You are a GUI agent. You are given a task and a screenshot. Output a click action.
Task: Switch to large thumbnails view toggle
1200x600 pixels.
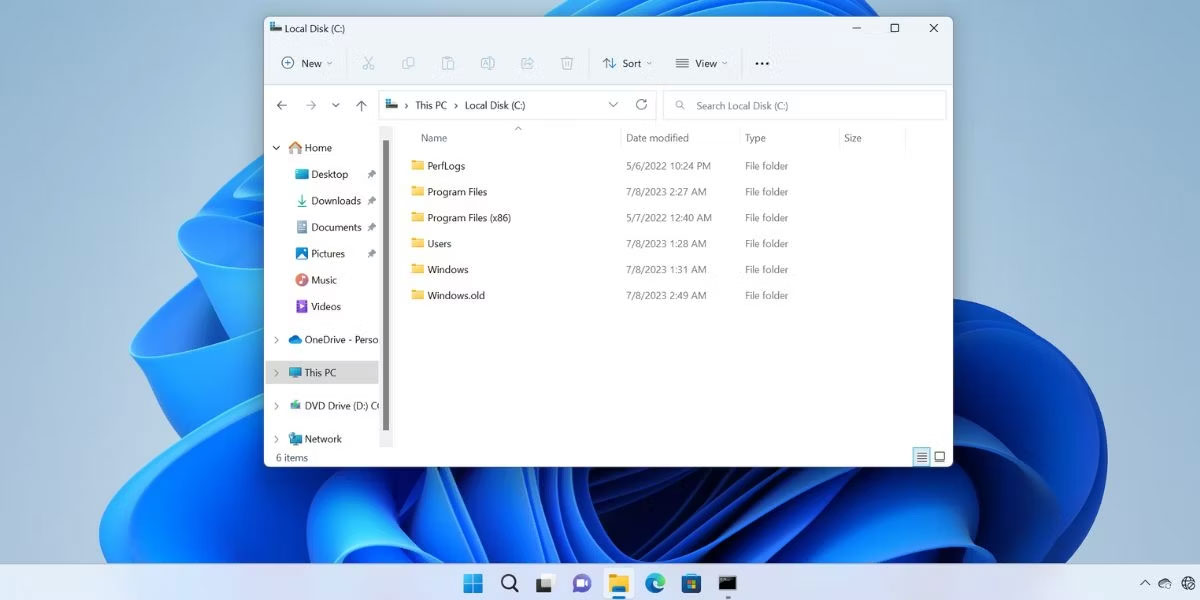[939, 457]
